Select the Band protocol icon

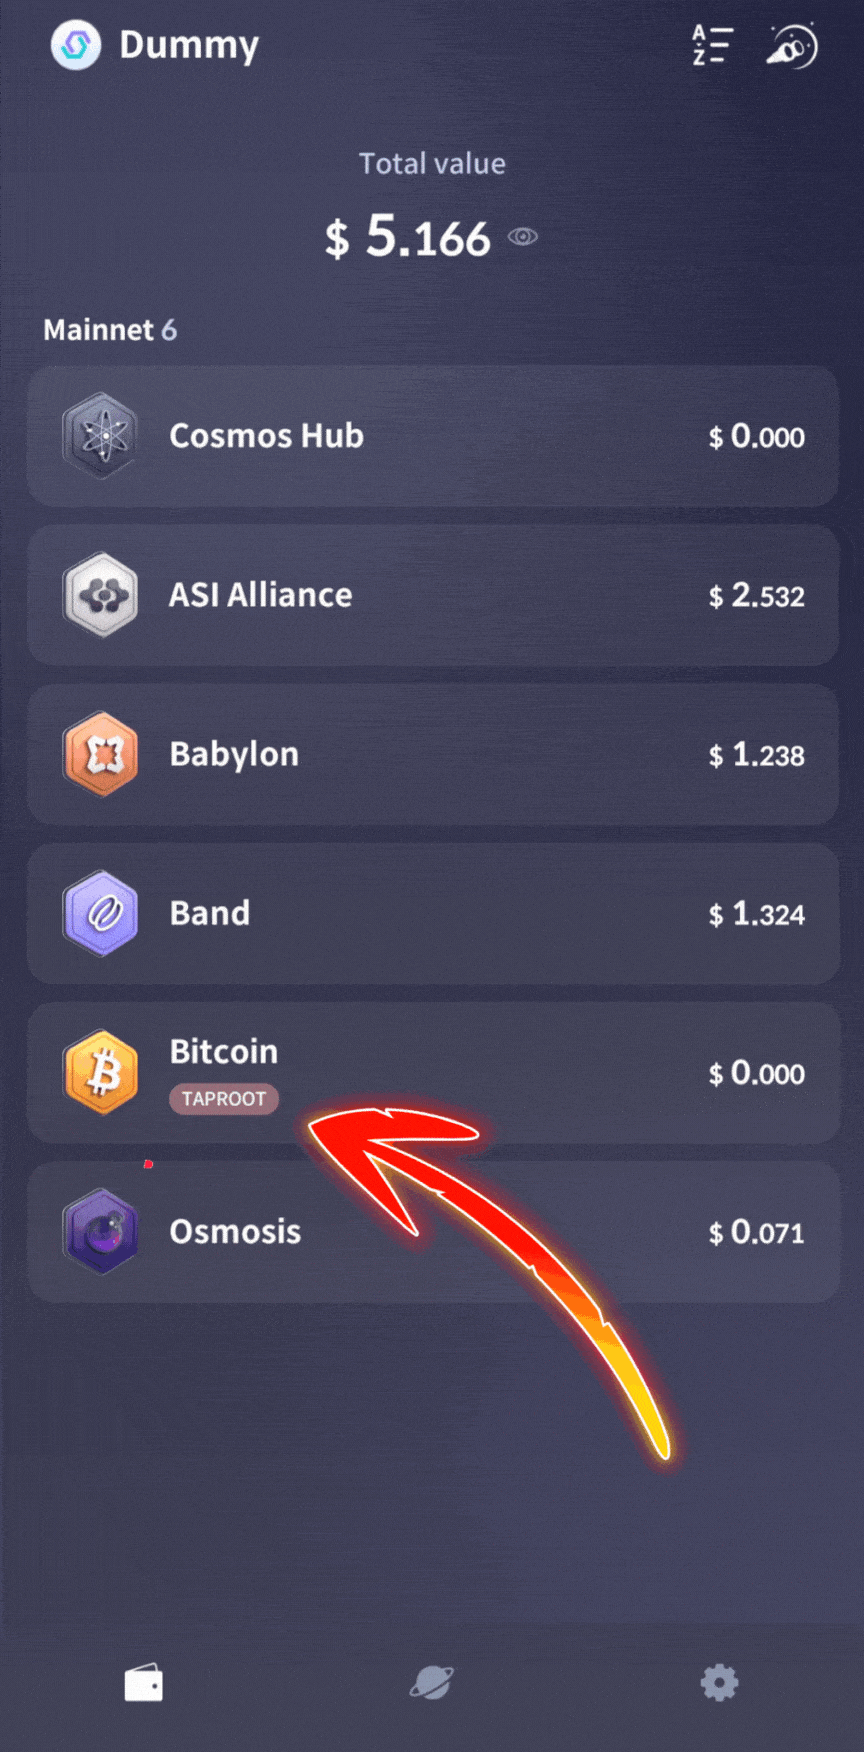click(101, 913)
